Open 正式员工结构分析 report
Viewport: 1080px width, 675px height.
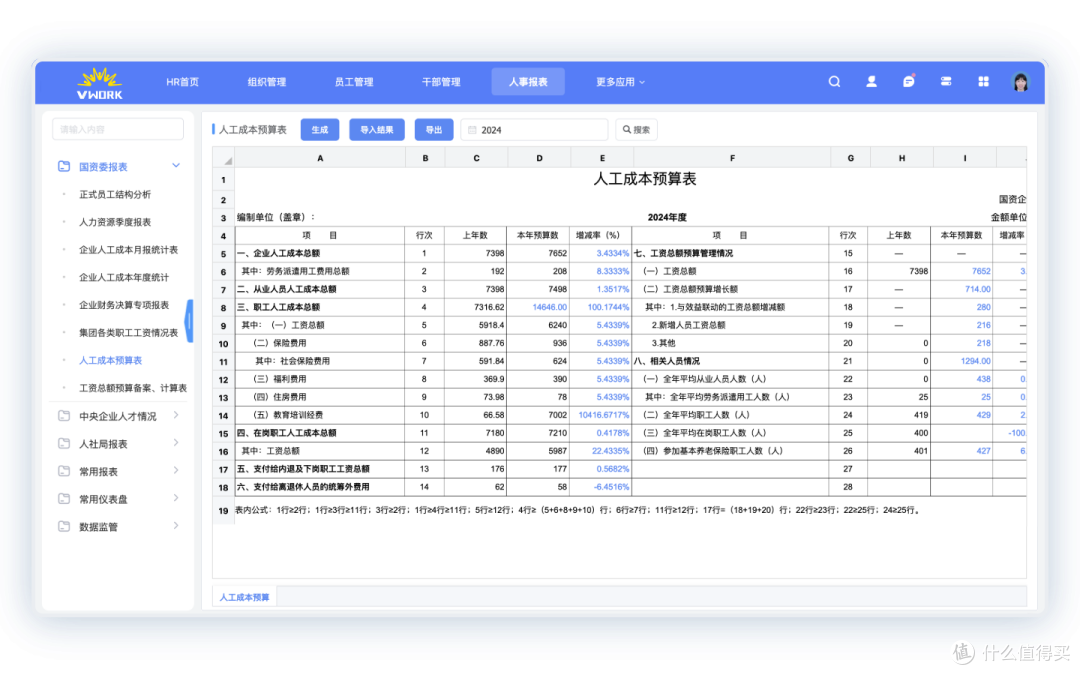pyautogui.click(x=115, y=194)
